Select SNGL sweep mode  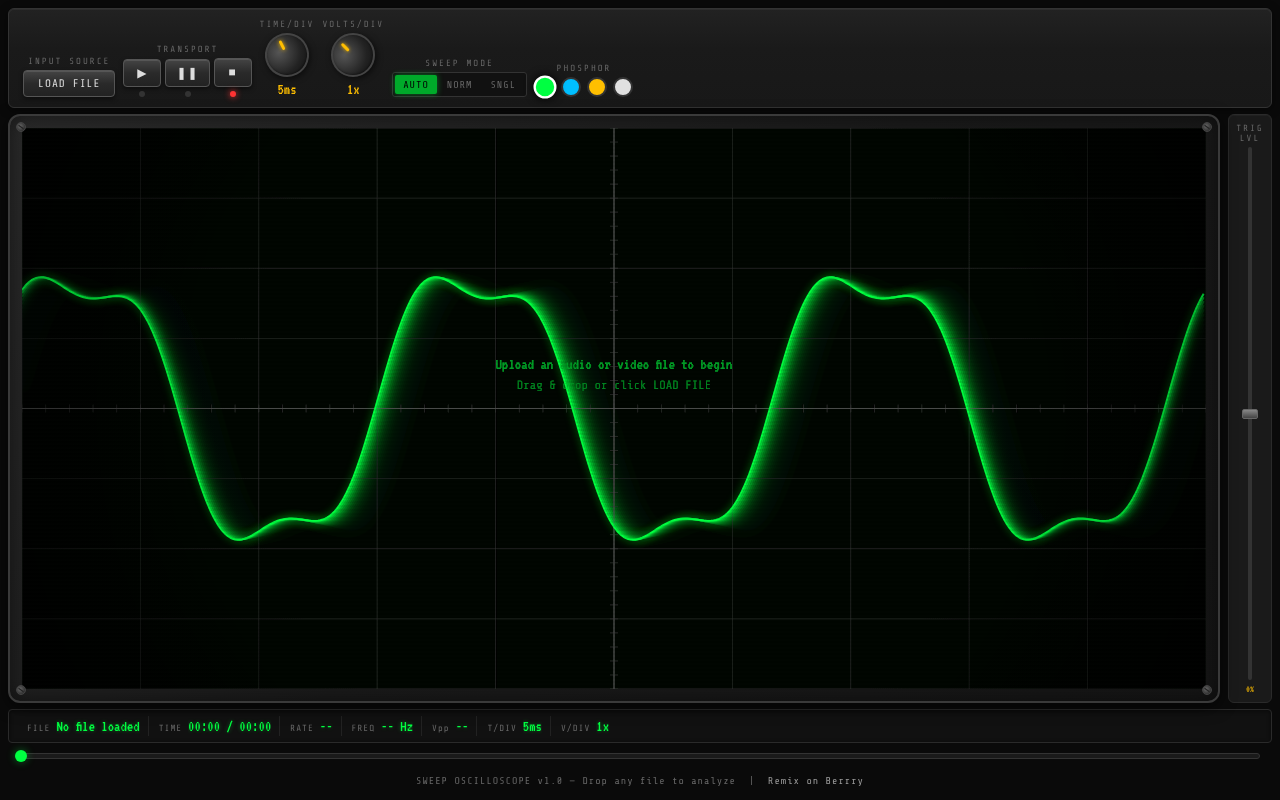pyautogui.click(x=503, y=85)
